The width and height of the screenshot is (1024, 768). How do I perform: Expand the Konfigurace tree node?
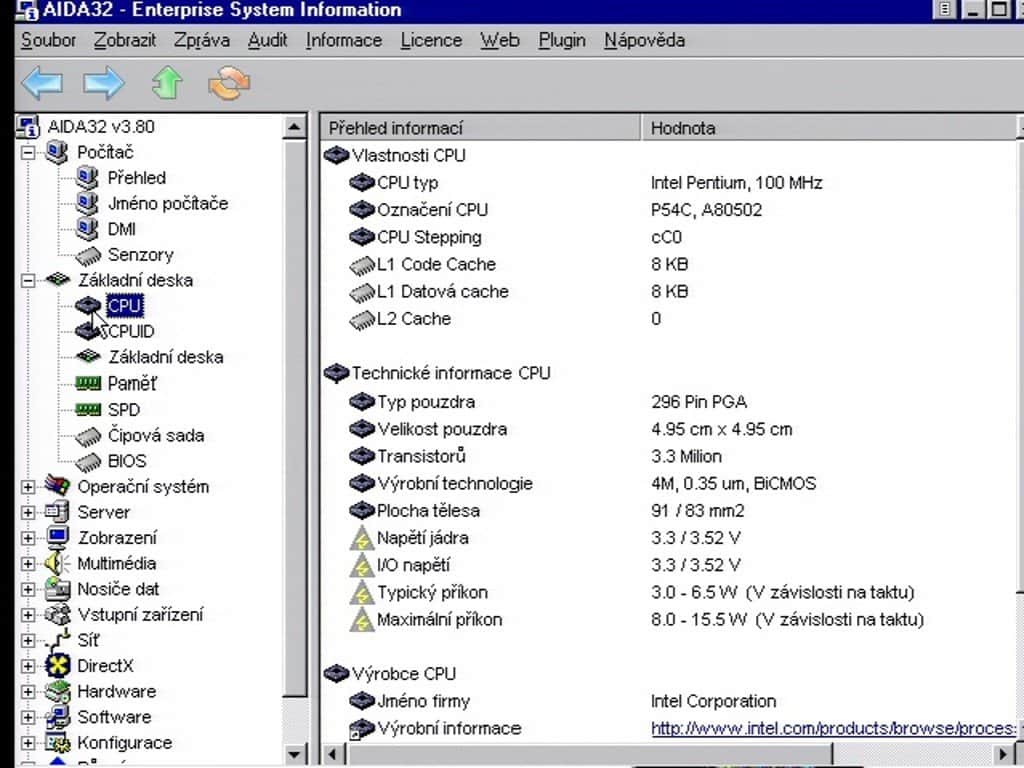coord(28,743)
